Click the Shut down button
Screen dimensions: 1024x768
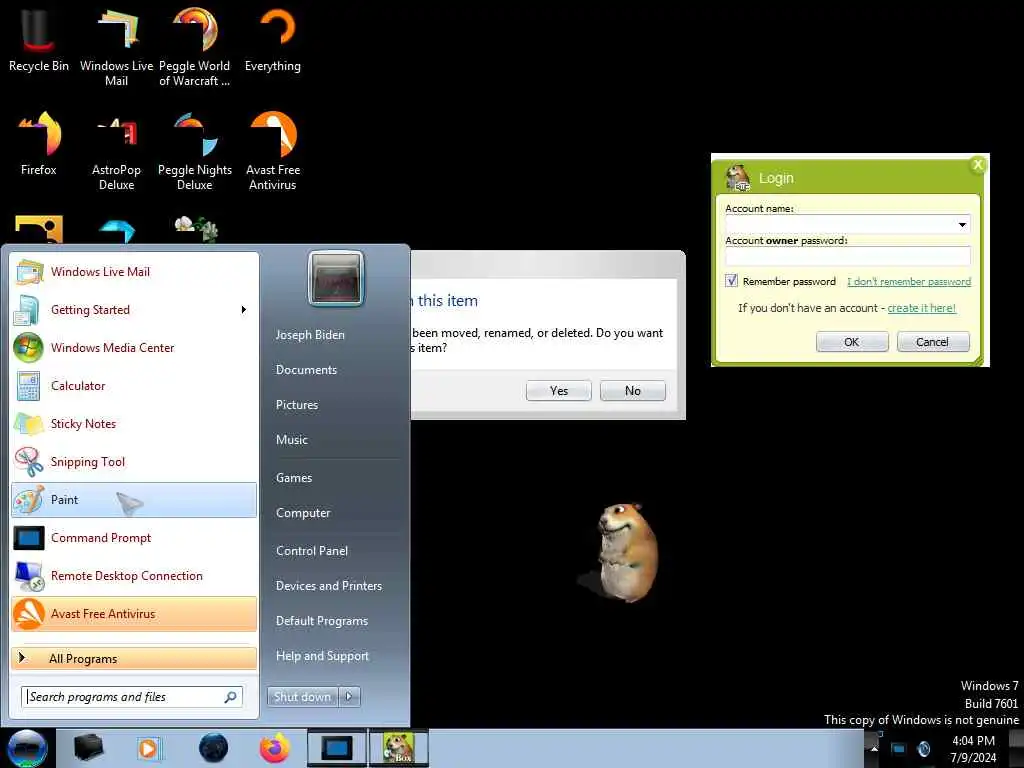[x=303, y=697]
